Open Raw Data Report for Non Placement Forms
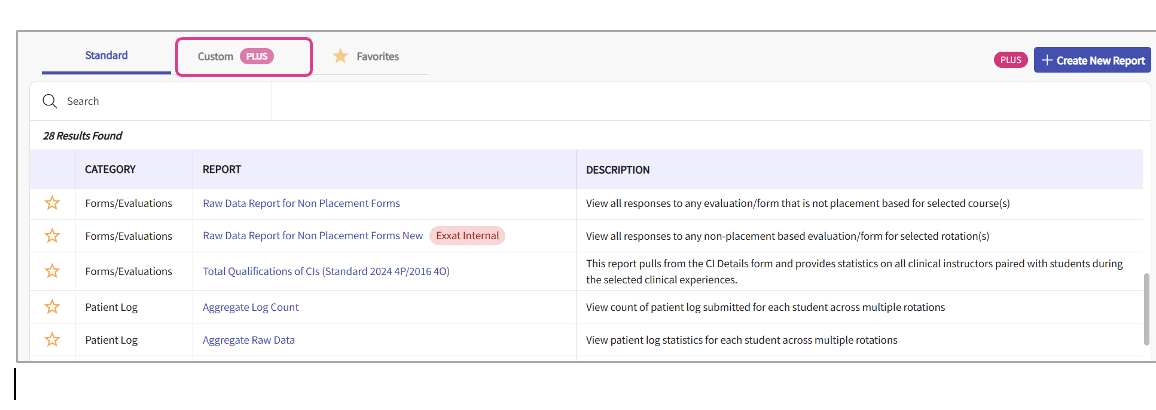Viewport: 1156px width, 410px height. click(301, 204)
